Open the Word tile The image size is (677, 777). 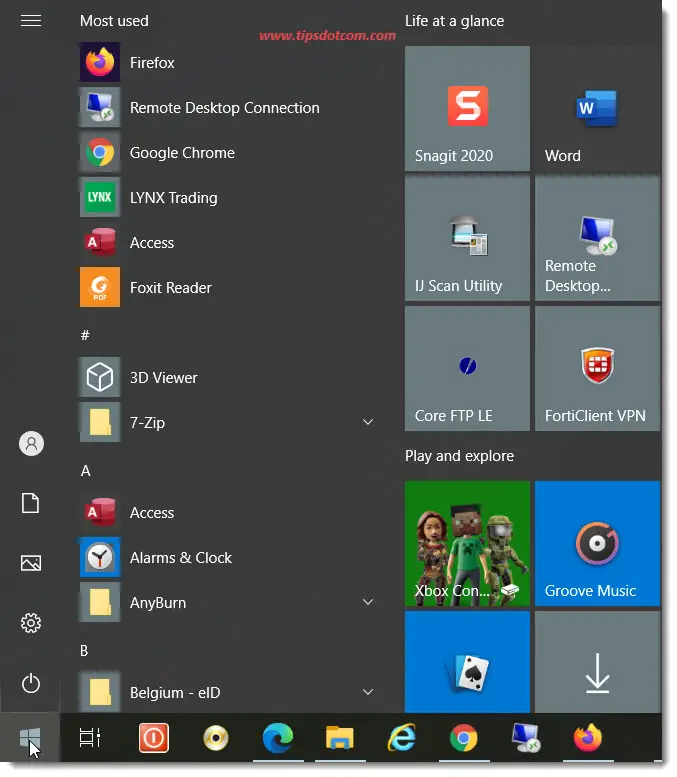pyautogui.click(x=597, y=109)
